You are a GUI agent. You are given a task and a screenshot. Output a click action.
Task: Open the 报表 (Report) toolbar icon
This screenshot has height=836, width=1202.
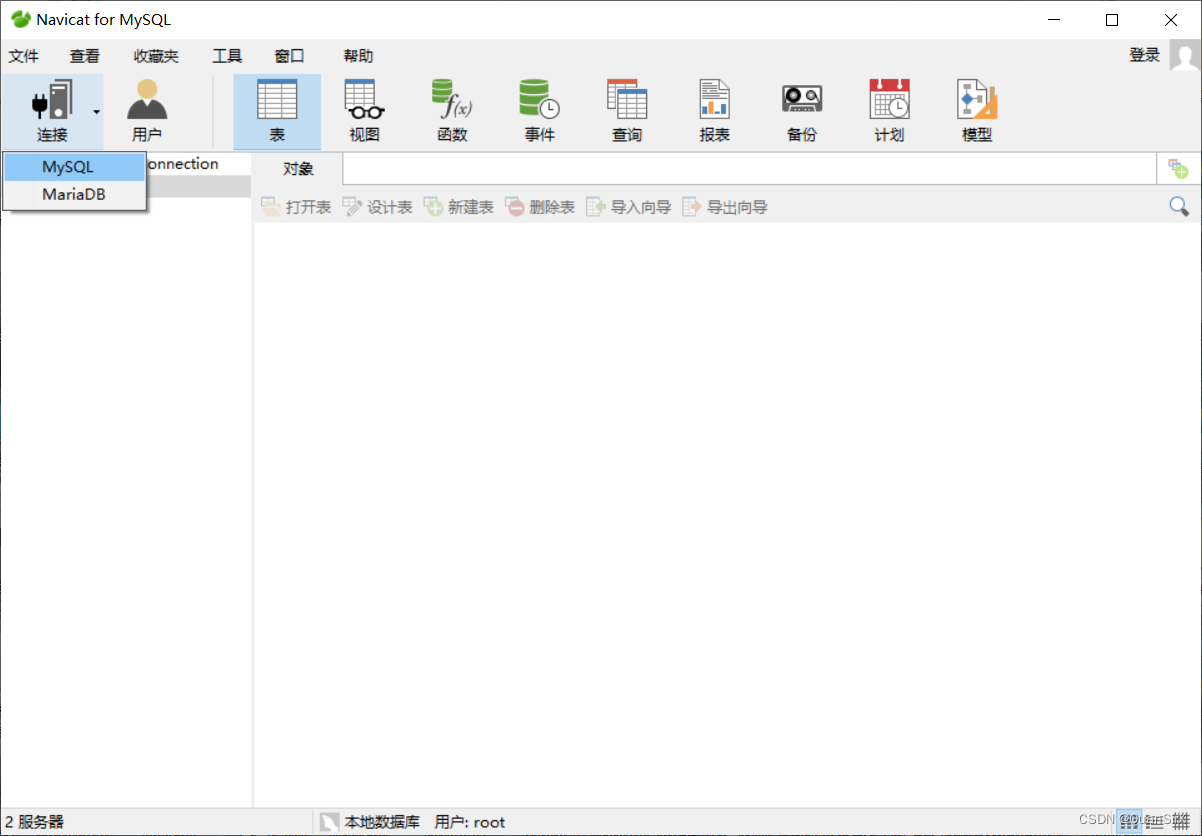tap(714, 111)
